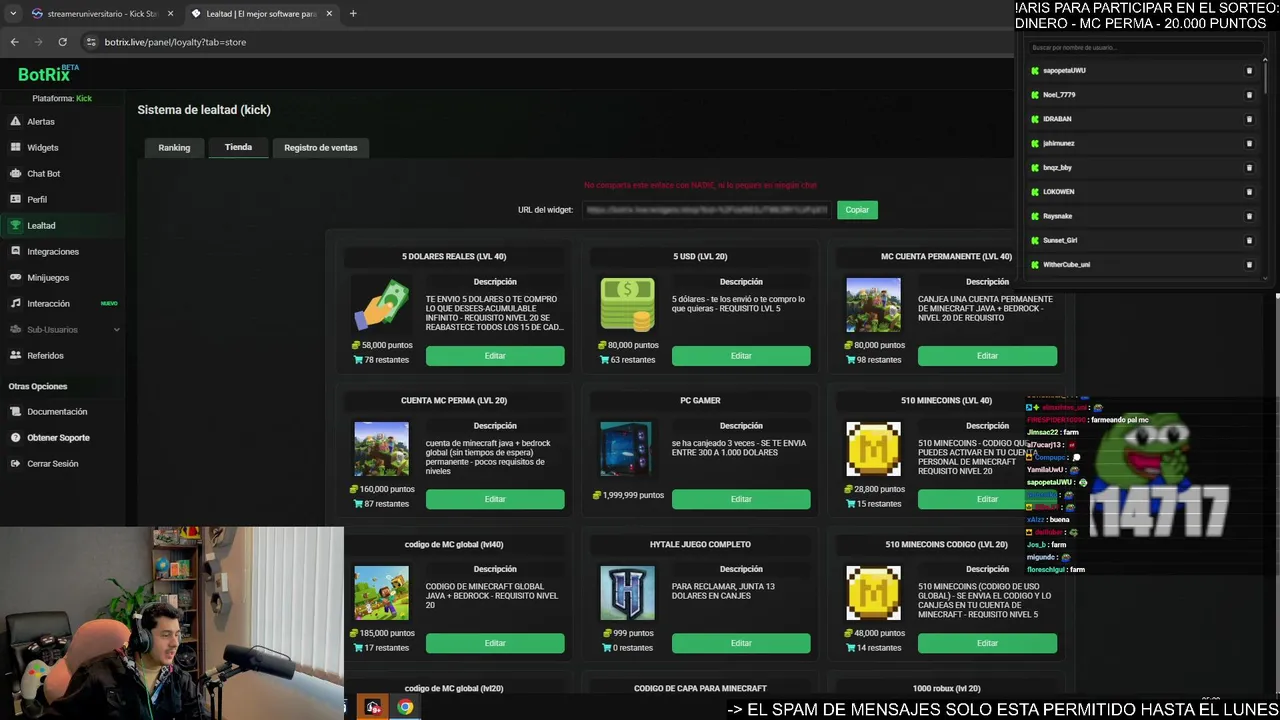
Task: Remove LOKOWEN via its trash icon
Action: click(x=1249, y=192)
